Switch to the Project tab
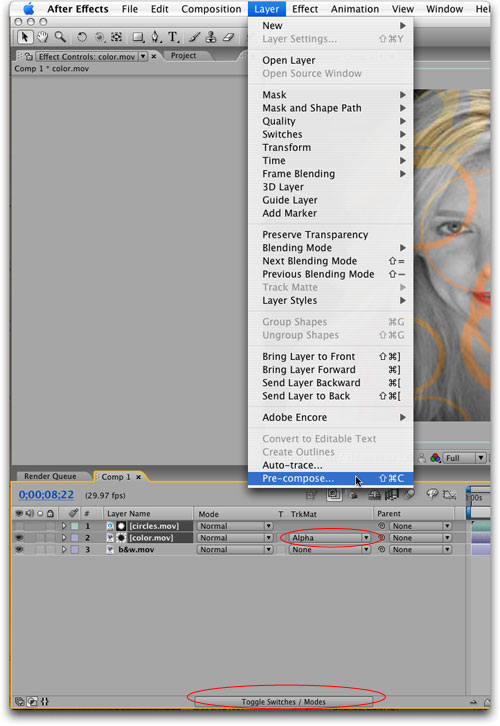 click(183, 56)
